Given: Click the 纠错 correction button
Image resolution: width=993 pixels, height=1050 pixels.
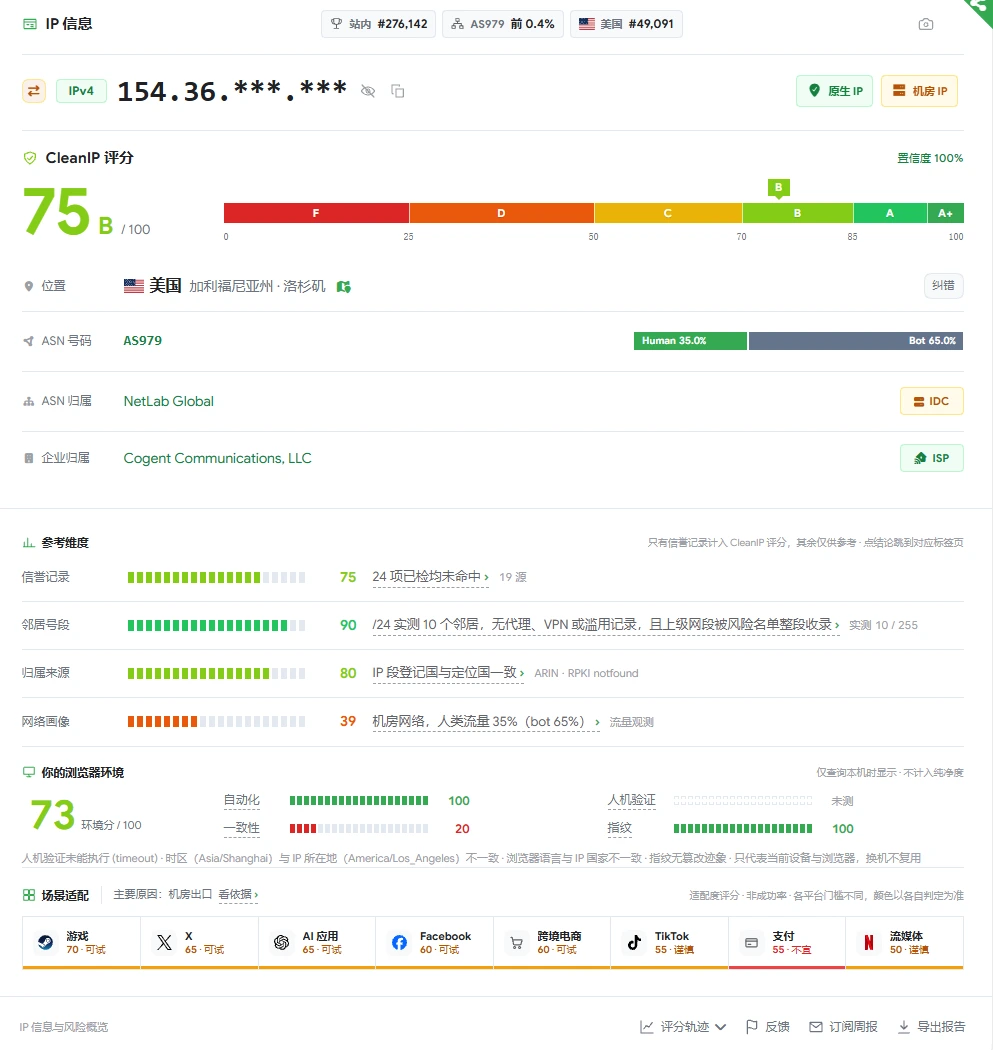Looking at the screenshot, I should click(x=943, y=285).
